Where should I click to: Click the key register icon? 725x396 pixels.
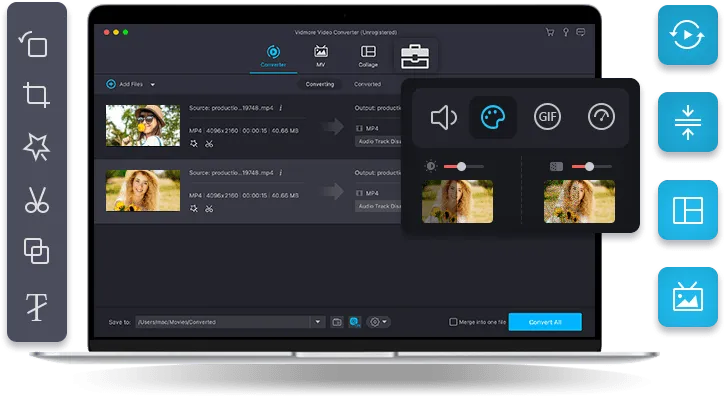click(565, 32)
